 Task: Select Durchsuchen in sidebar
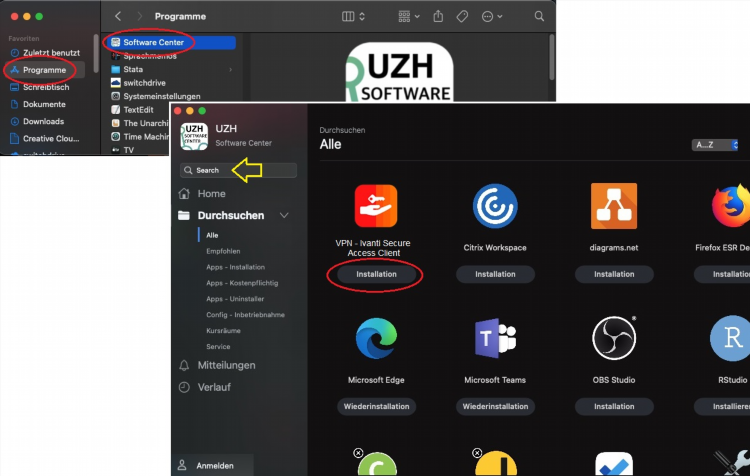point(231,215)
